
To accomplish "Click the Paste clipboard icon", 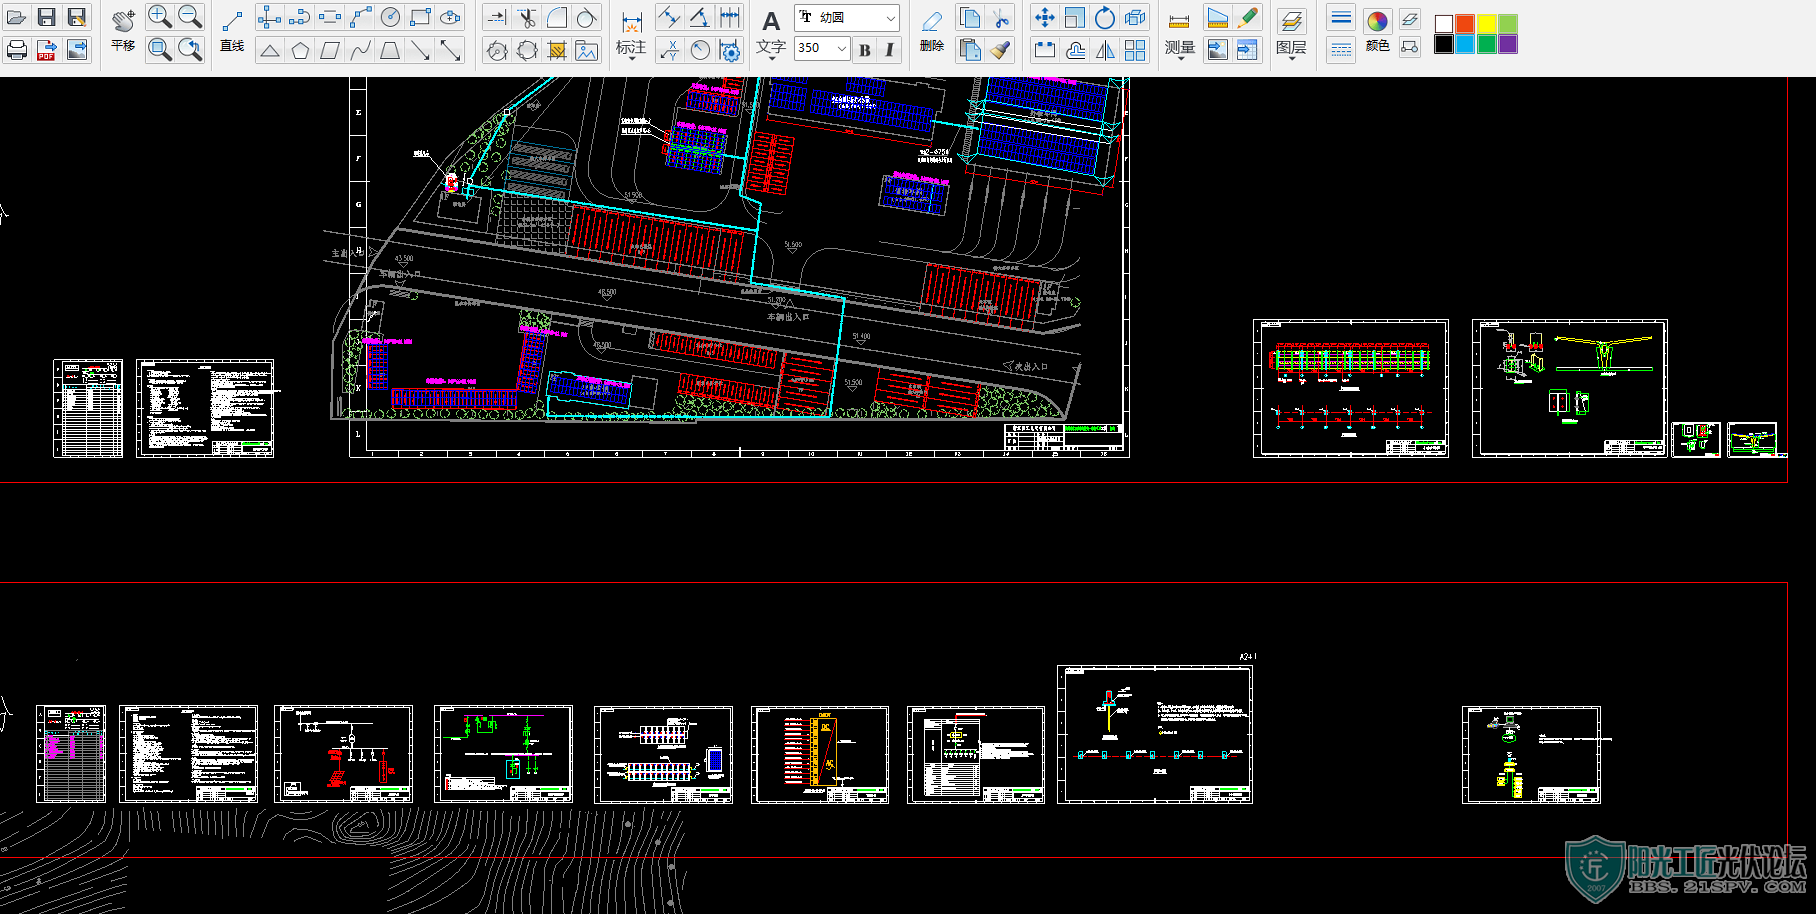I will (969, 50).
